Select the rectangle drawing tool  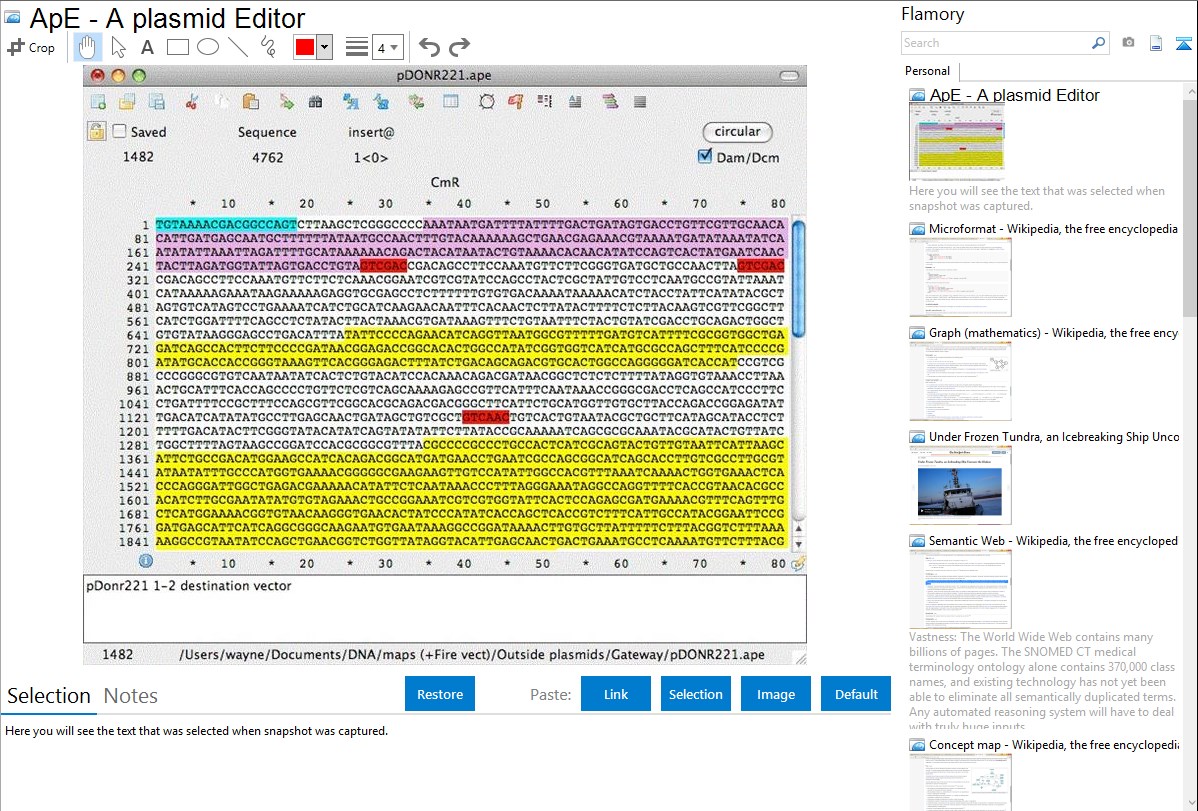click(177, 47)
